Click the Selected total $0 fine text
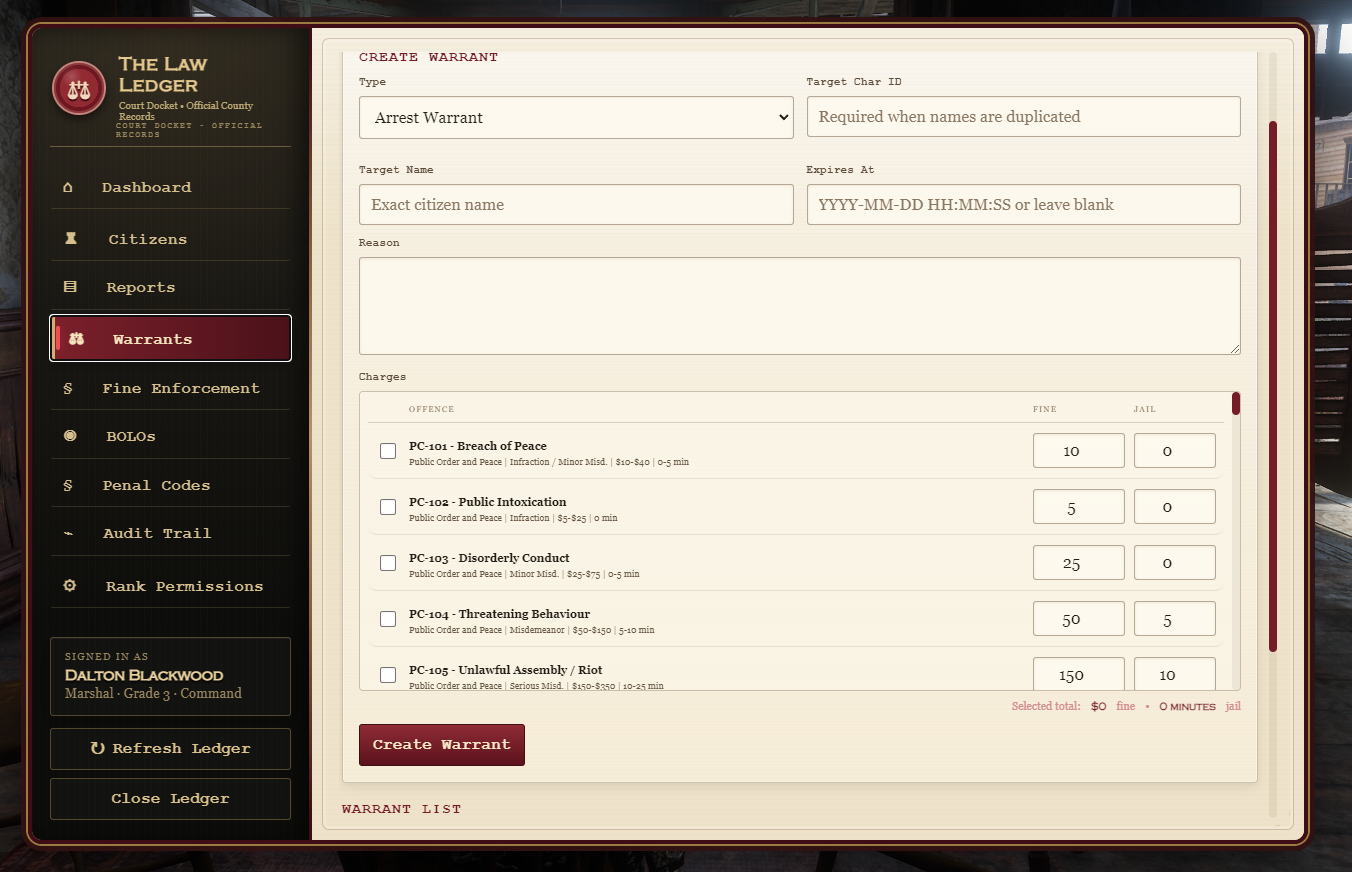Image resolution: width=1352 pixels, height=872 pixels. click(1073, 706)
